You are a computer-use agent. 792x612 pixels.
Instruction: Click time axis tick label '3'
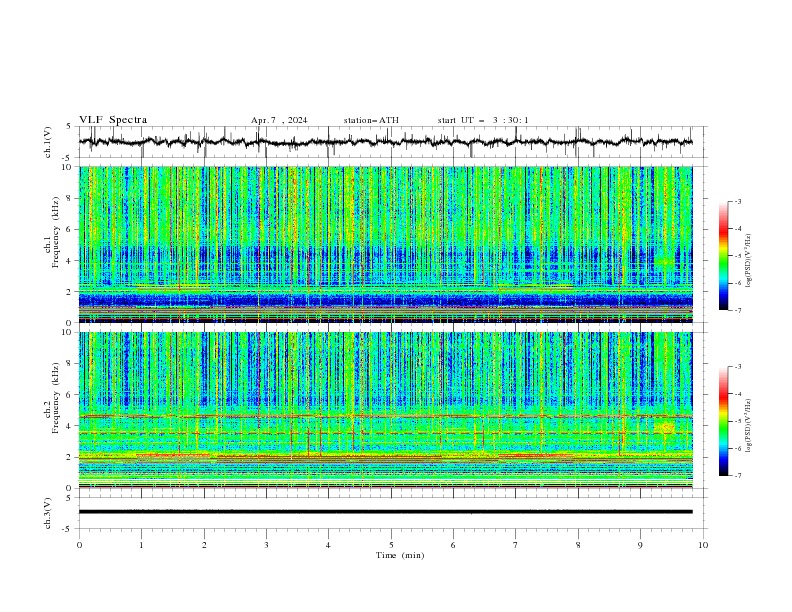266,545
